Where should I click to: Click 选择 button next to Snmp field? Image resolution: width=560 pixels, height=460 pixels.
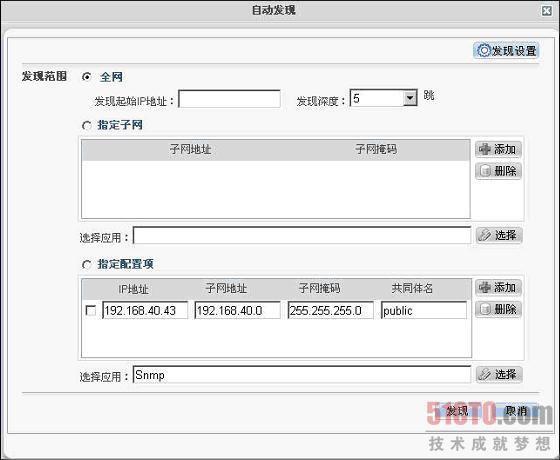coord(499,374)
